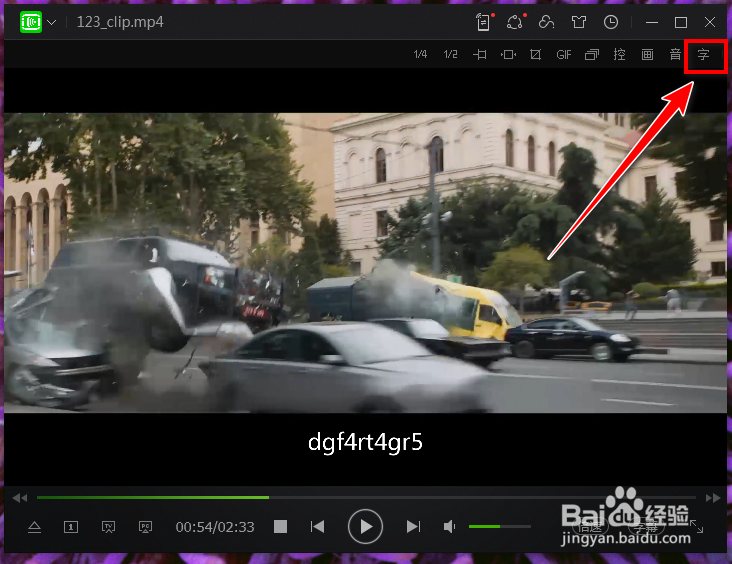Image resolution: width=732 pixels, height=564 pixels.
Task: Click the eject/open file icon
Action: (35, 527)
